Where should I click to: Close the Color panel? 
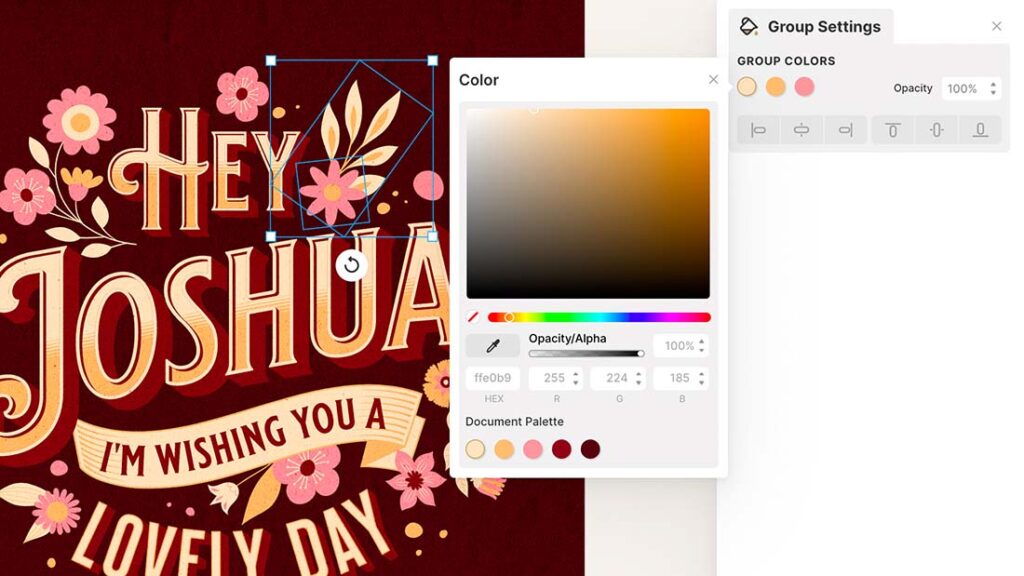(x=713, y=79)
